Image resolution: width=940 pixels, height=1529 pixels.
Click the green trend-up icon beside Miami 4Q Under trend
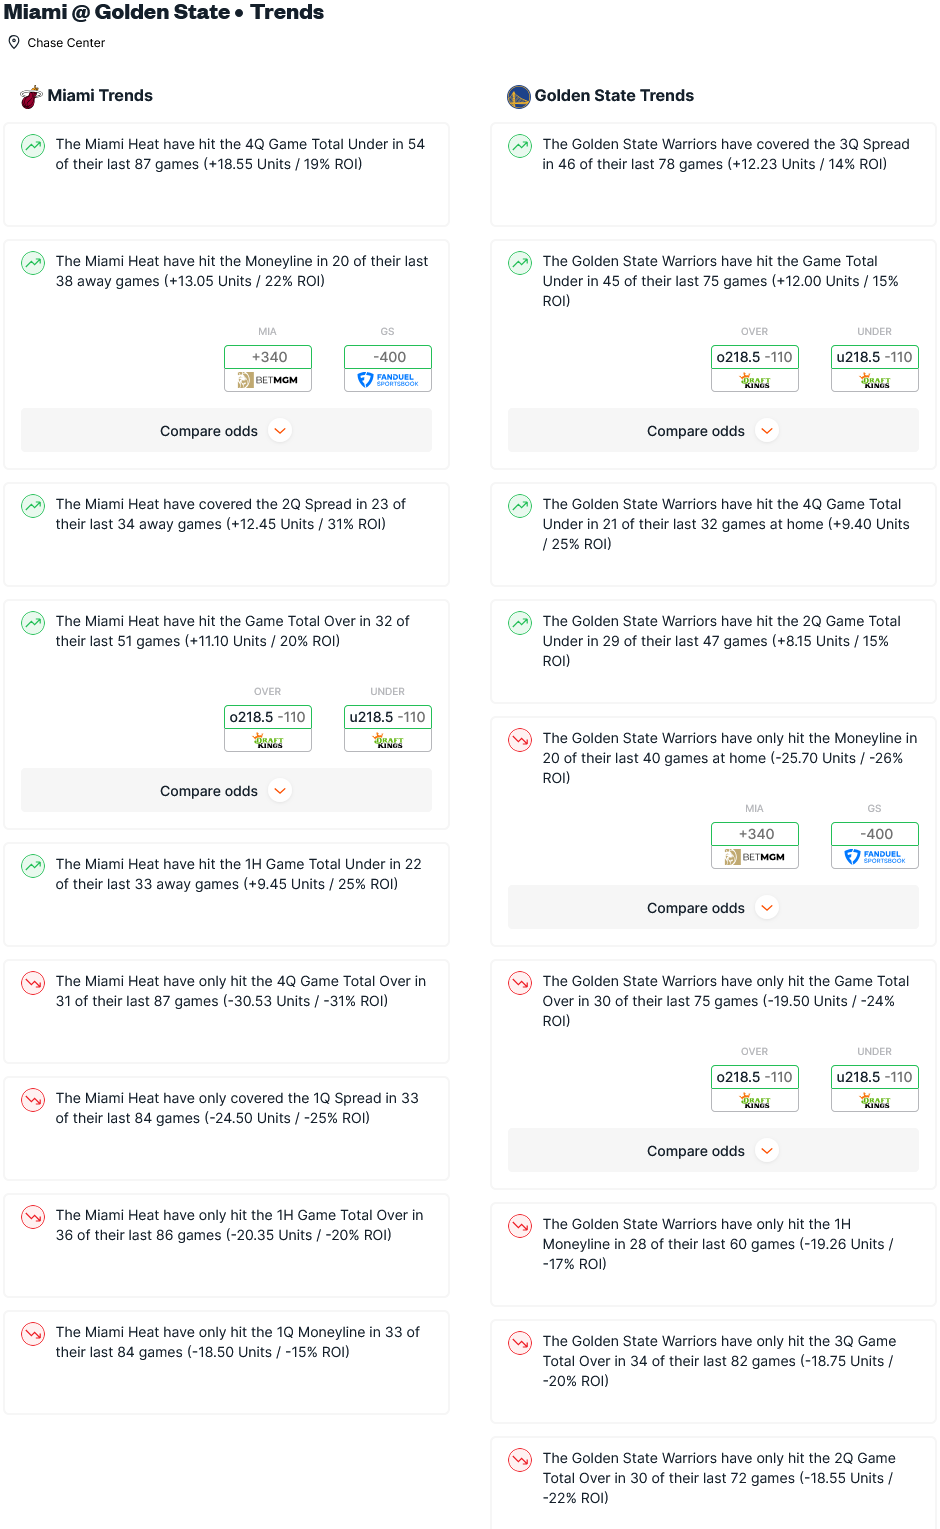[x=33, y=146]
